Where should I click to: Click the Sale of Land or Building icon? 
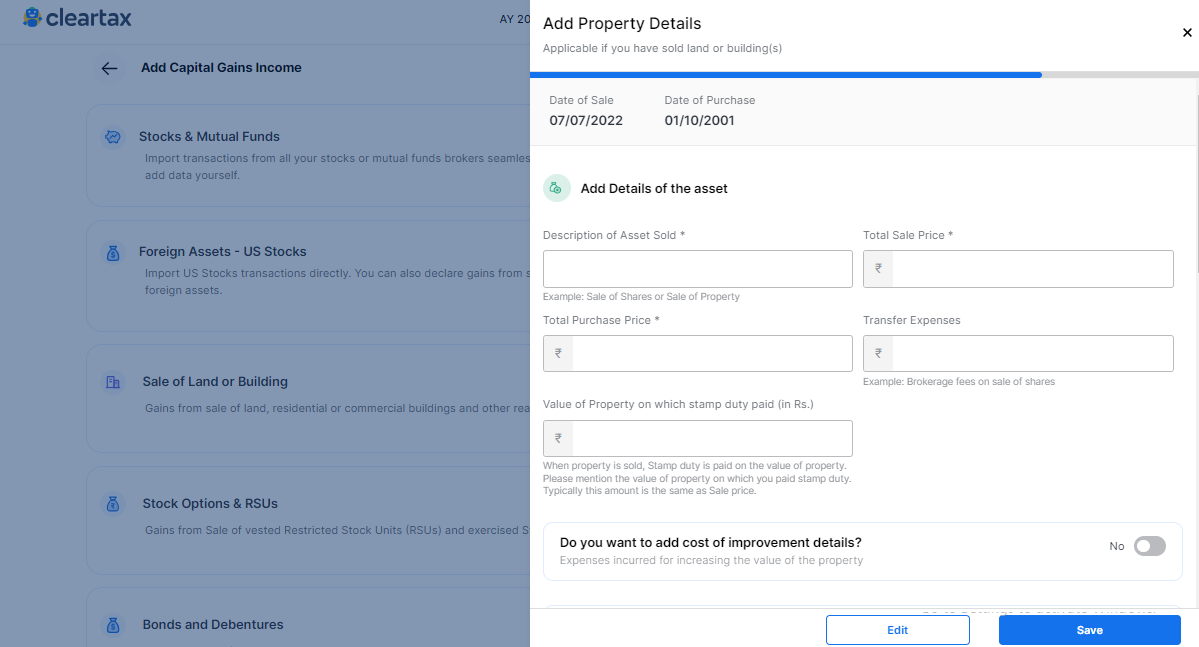pyautogui.click(x=113, y=382)
